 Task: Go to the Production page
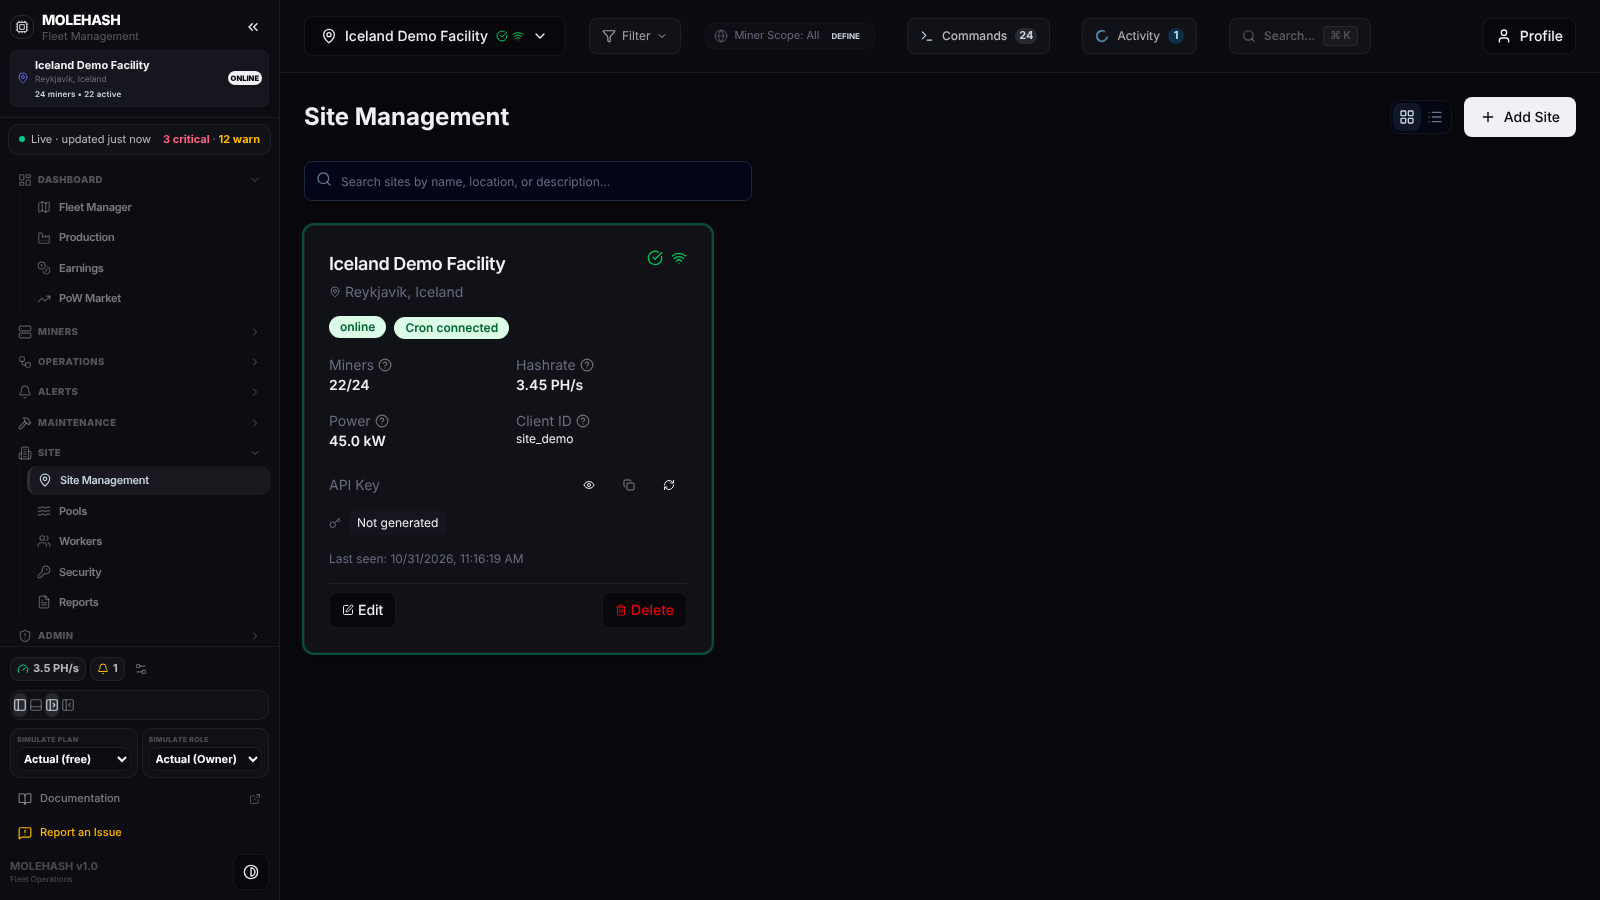click(149, 237)
